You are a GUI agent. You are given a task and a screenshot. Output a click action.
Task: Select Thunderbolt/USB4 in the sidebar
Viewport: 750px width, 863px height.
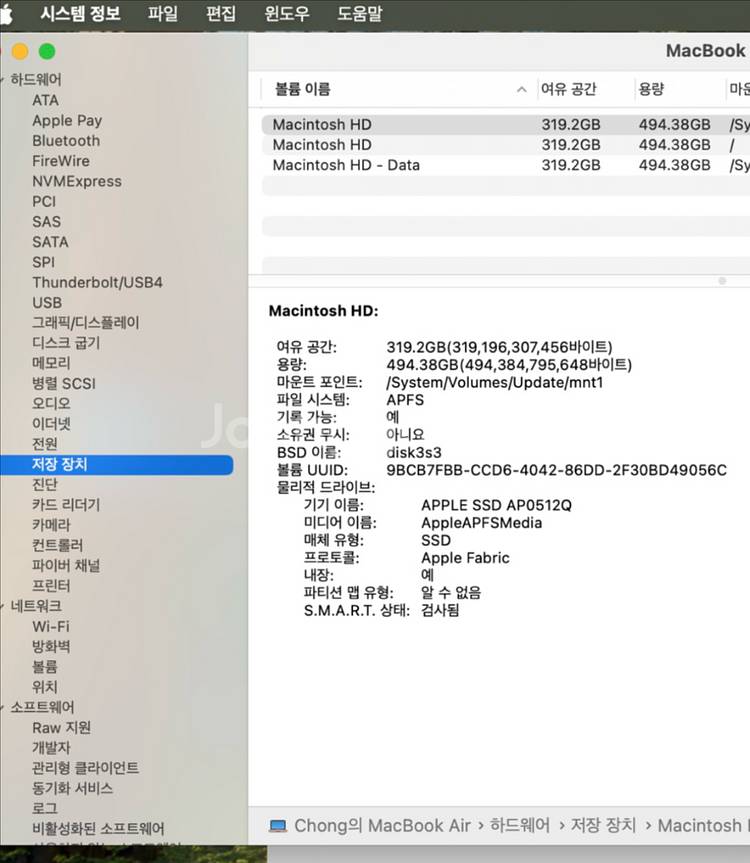pyautogui.click(x=97, y=283)
